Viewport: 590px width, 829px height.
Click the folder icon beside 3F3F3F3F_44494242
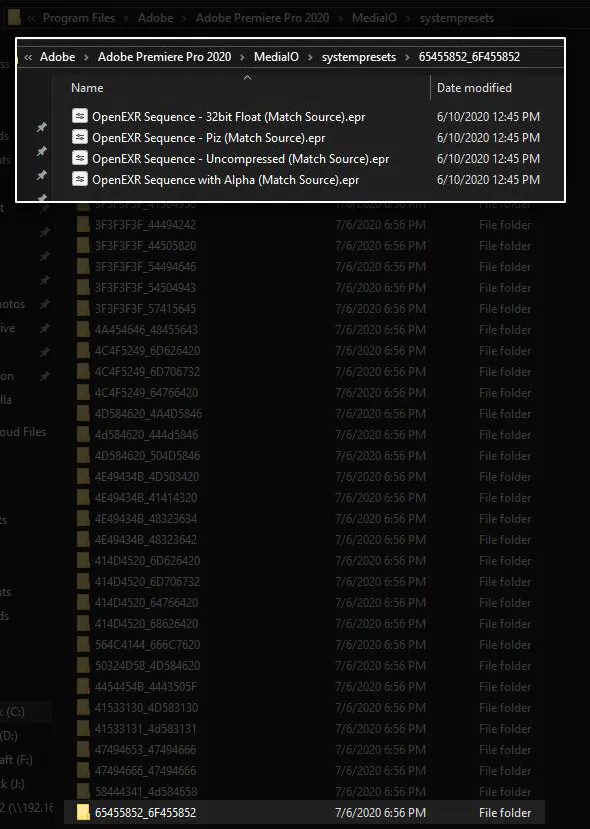click(83, 225)
